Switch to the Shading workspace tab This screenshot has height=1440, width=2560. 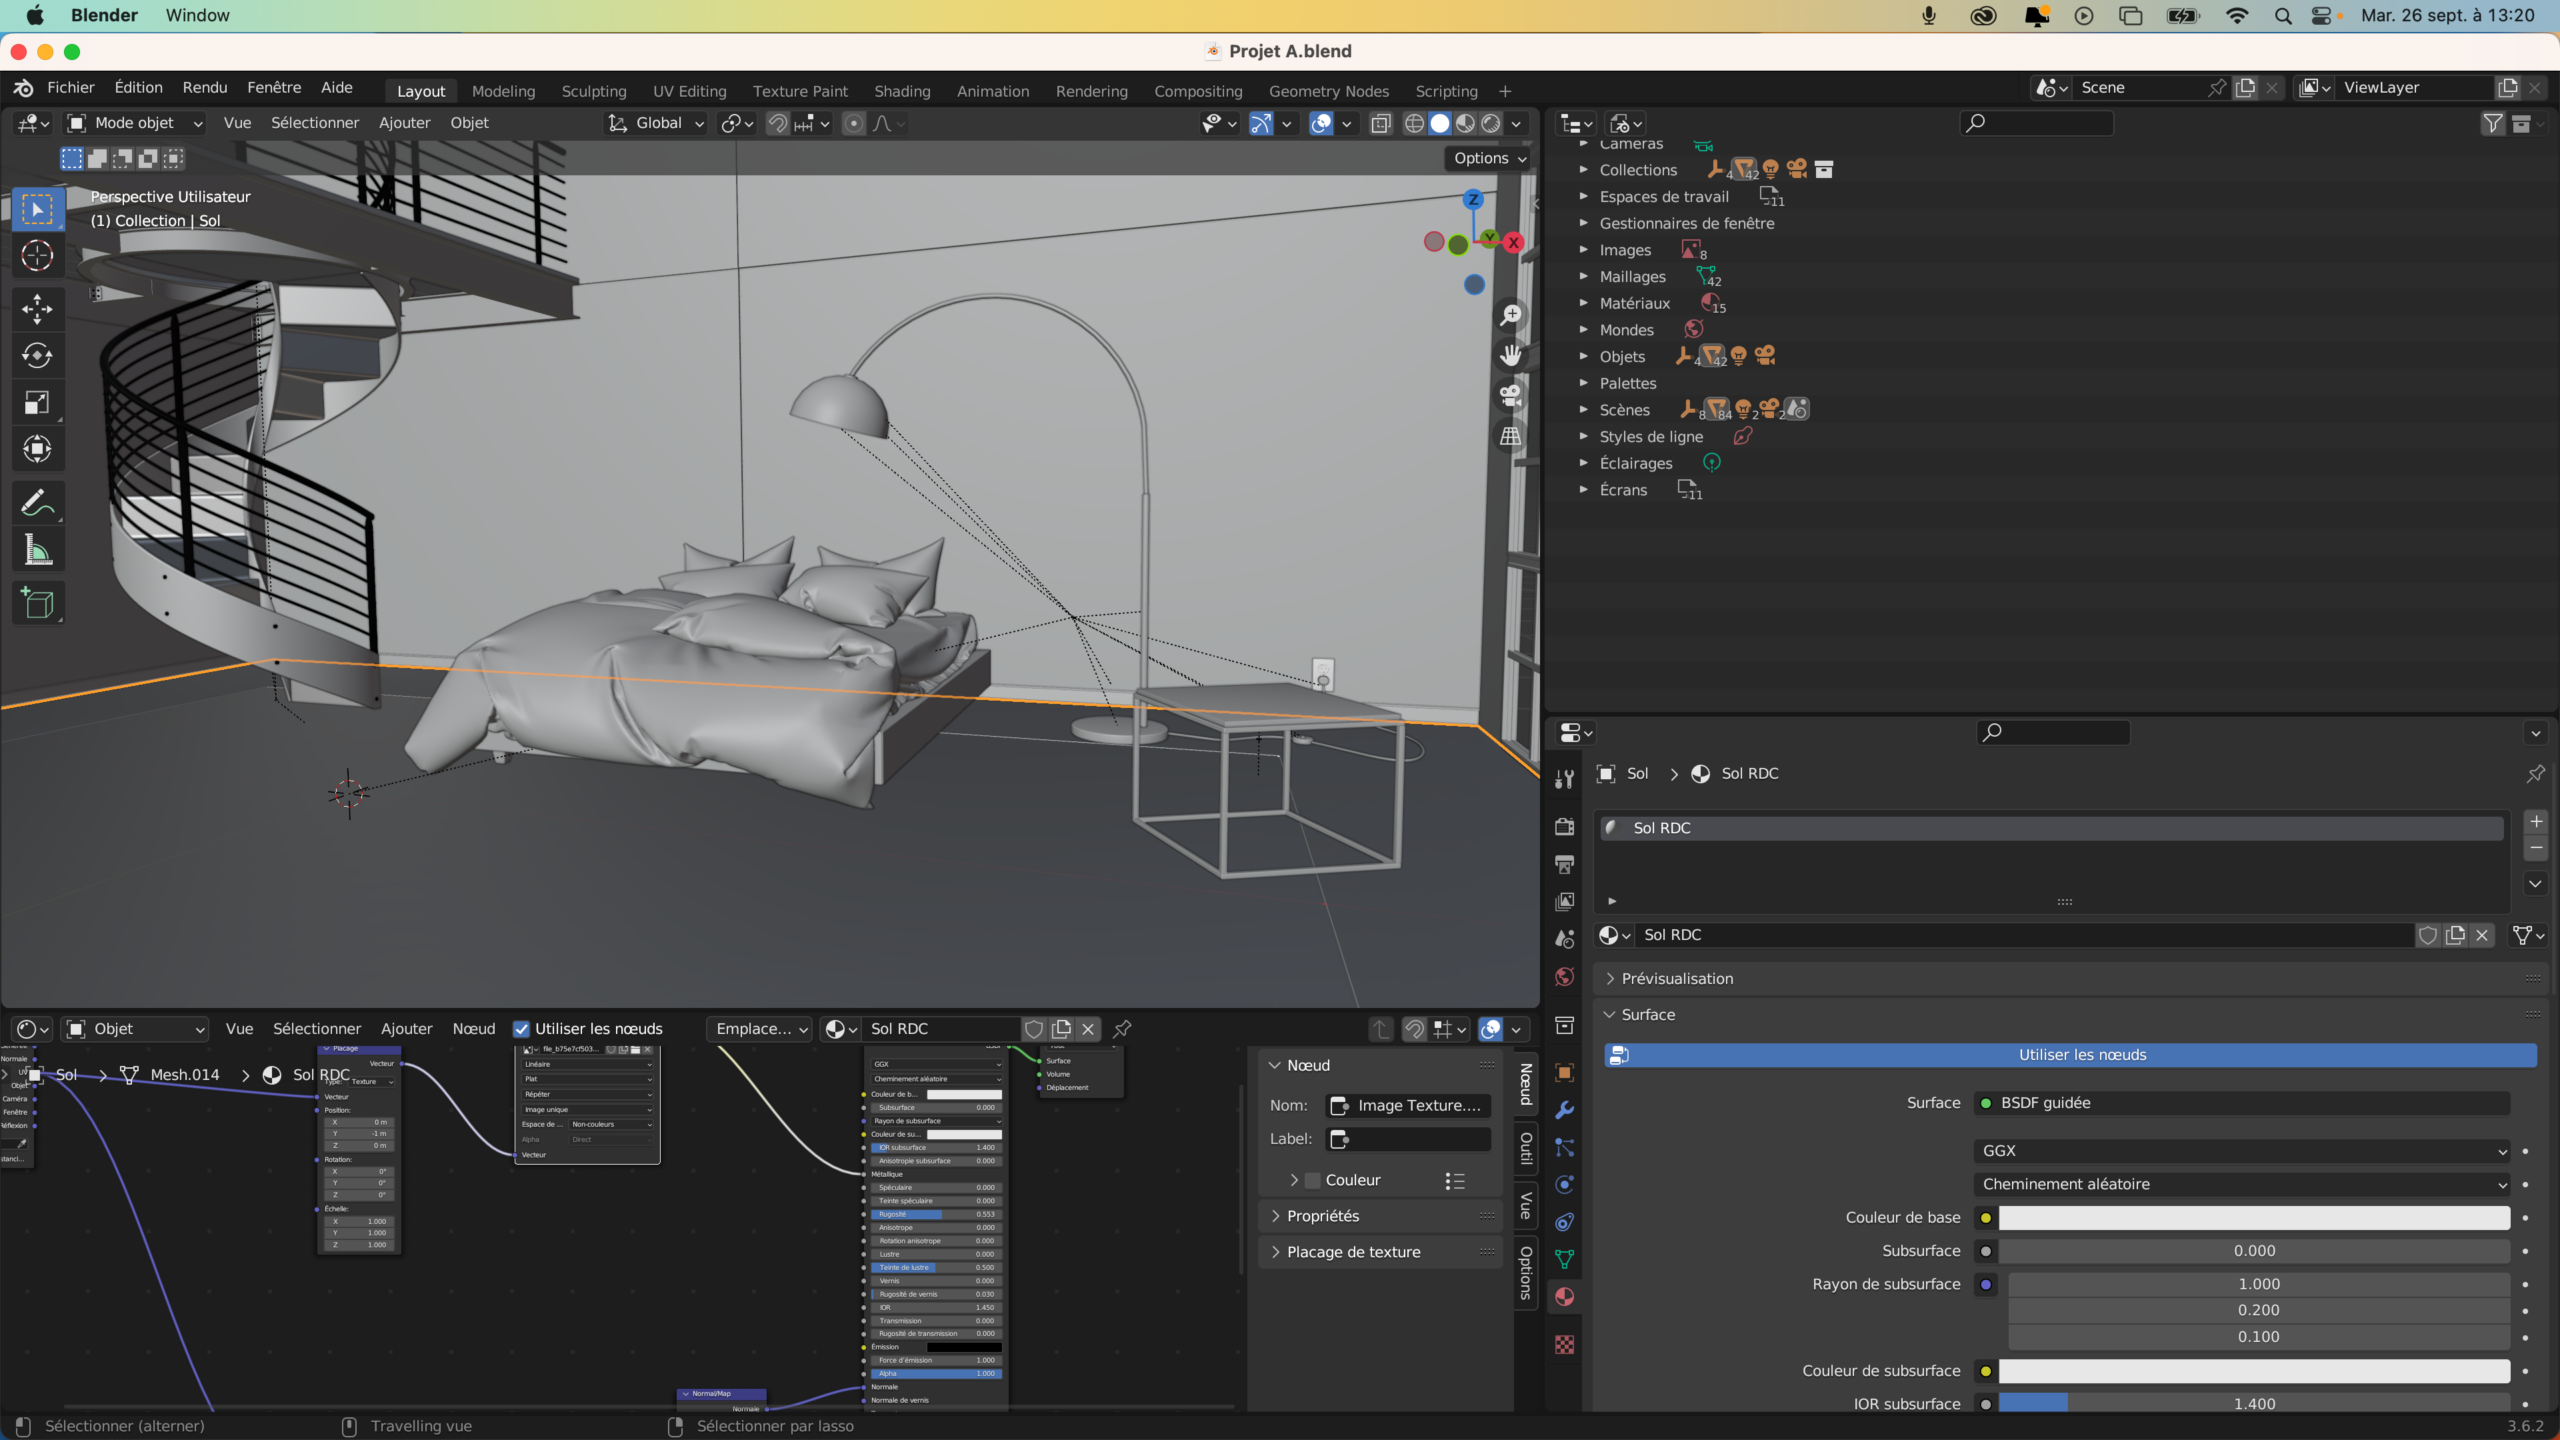(901, 91)
